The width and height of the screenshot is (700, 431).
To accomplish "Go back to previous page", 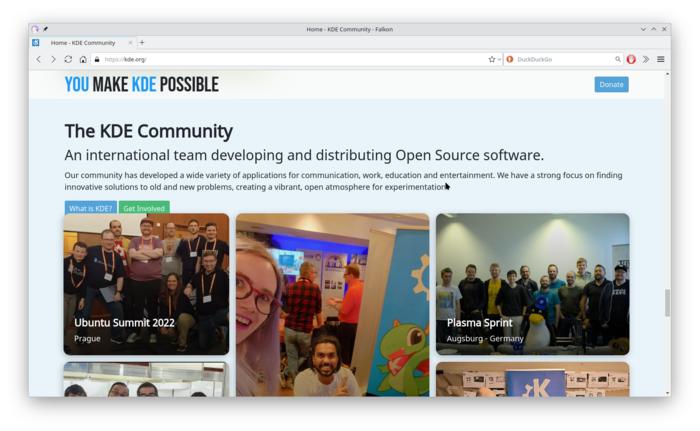I will [39, 59].
